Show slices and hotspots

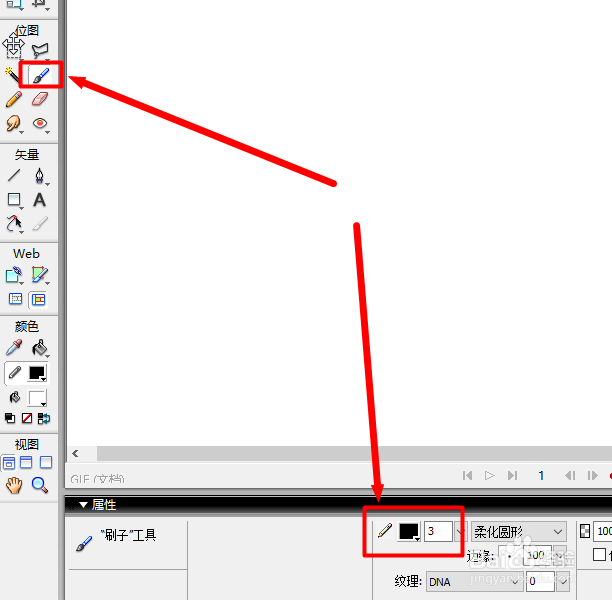(x=38, y=300)
